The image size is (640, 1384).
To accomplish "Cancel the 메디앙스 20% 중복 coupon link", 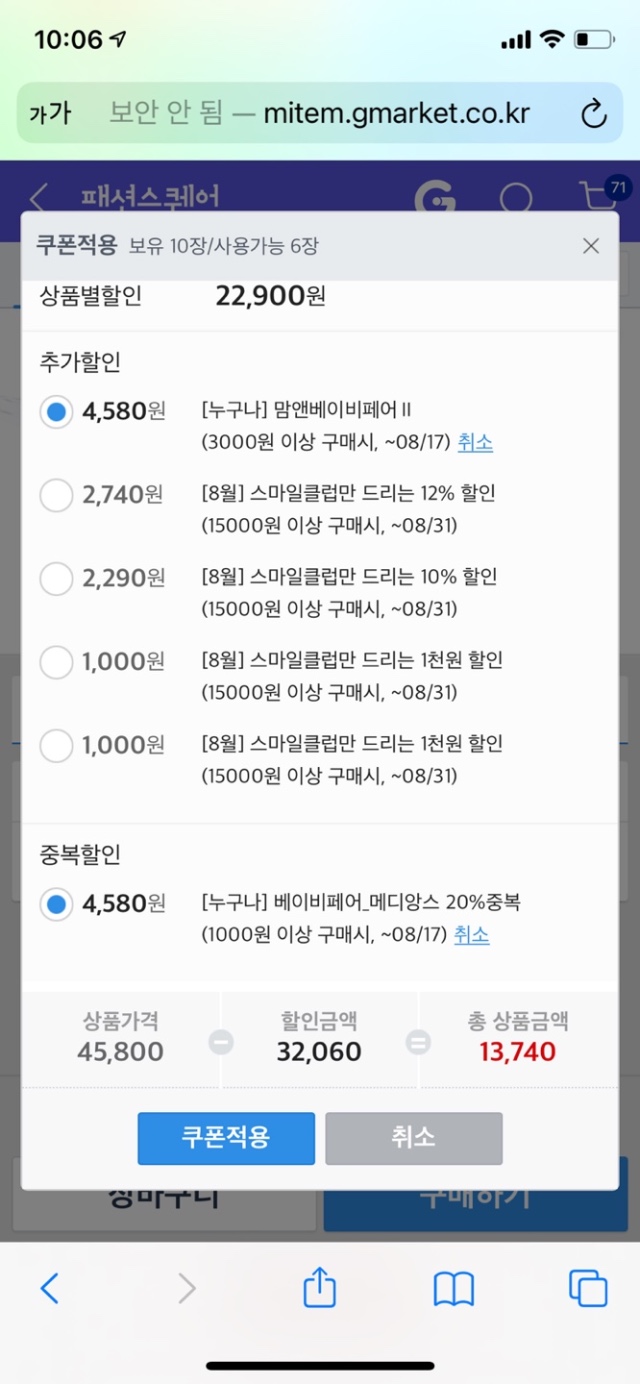I will click(471, 935).
